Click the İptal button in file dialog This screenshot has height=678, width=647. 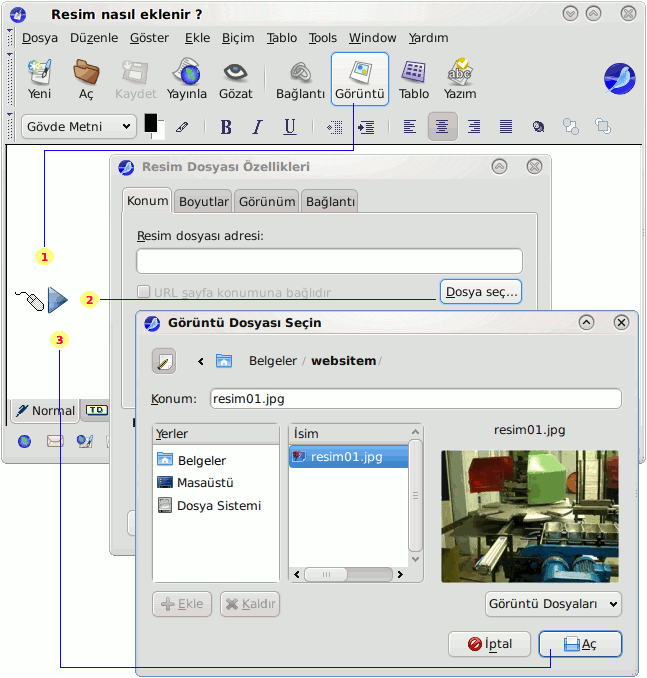coord(490,644)
